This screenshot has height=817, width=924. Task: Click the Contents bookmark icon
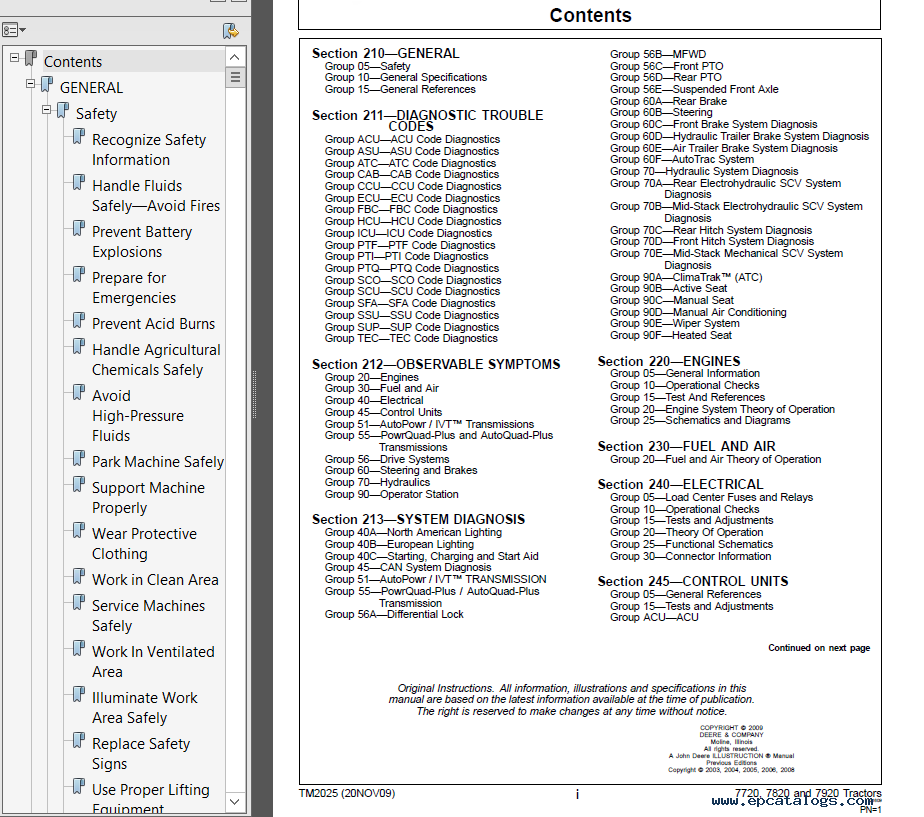[31, 58]
